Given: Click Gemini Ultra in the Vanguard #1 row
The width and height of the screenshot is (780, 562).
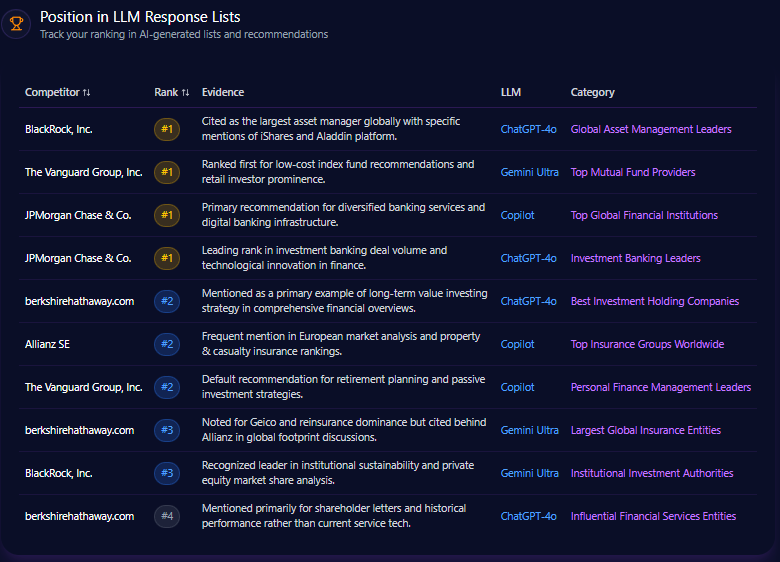Looking at the screenshot, I should pos(529,172).
